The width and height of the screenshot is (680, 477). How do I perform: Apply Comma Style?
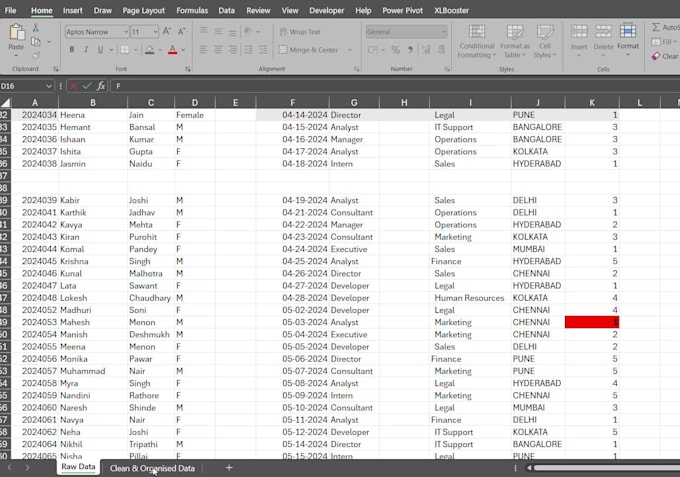[x=410, y=50]
